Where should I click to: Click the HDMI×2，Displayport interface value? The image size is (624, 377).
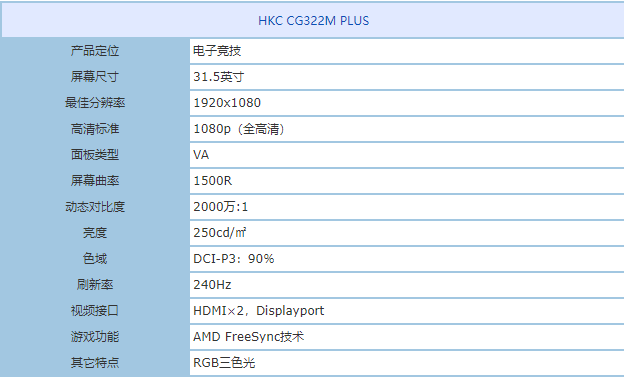click(x=259, y=311)
